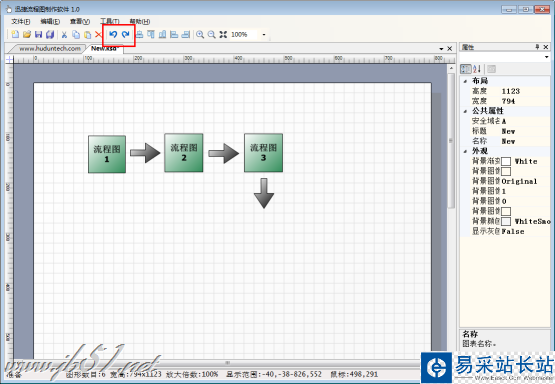
Task: Select the 流程图 3 shape on canvas
Action: (263, 153)
